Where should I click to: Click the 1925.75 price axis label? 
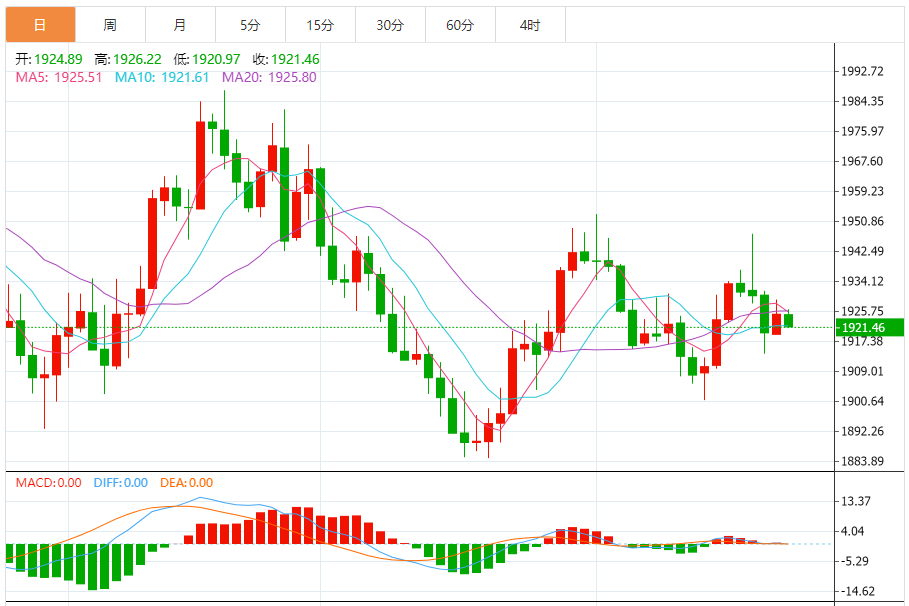863,311
